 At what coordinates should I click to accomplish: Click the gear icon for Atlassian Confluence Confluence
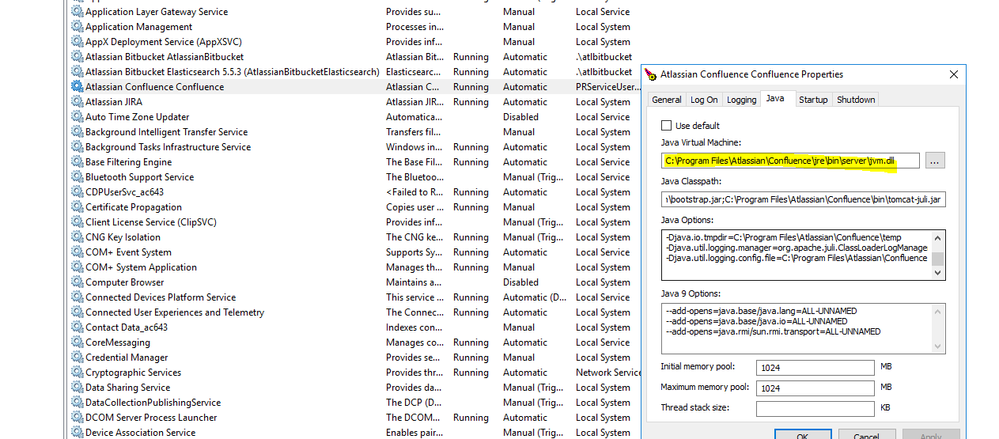point(77,87)
